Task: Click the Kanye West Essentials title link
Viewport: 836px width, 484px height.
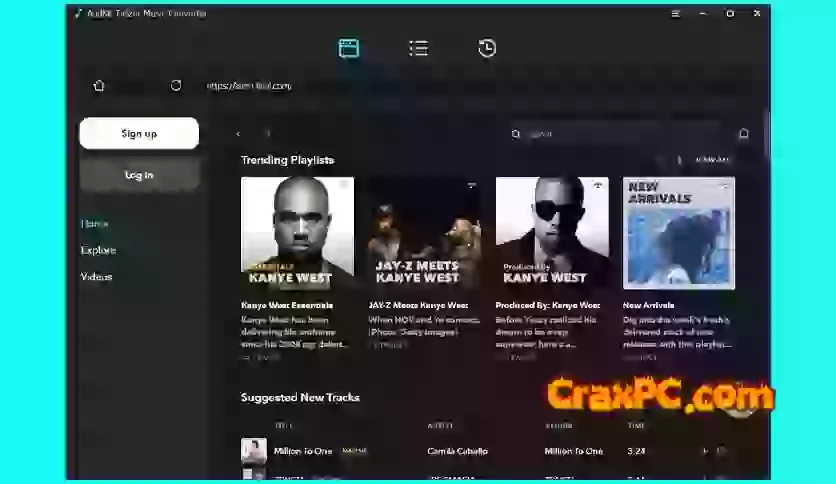Action: pos(287,305)
